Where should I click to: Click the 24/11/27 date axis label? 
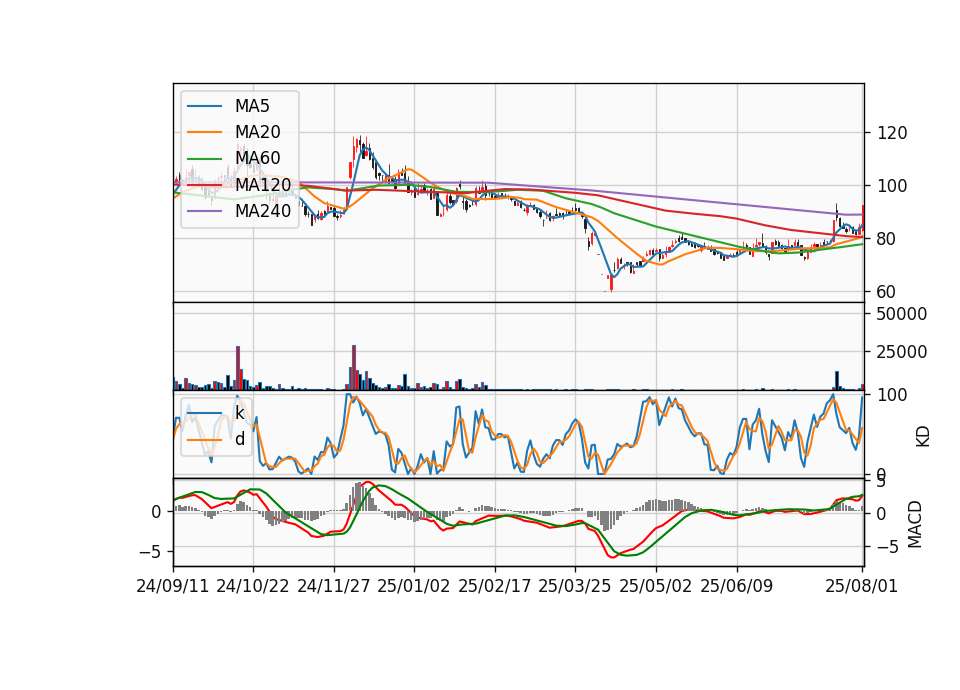[x=334, y=586]
